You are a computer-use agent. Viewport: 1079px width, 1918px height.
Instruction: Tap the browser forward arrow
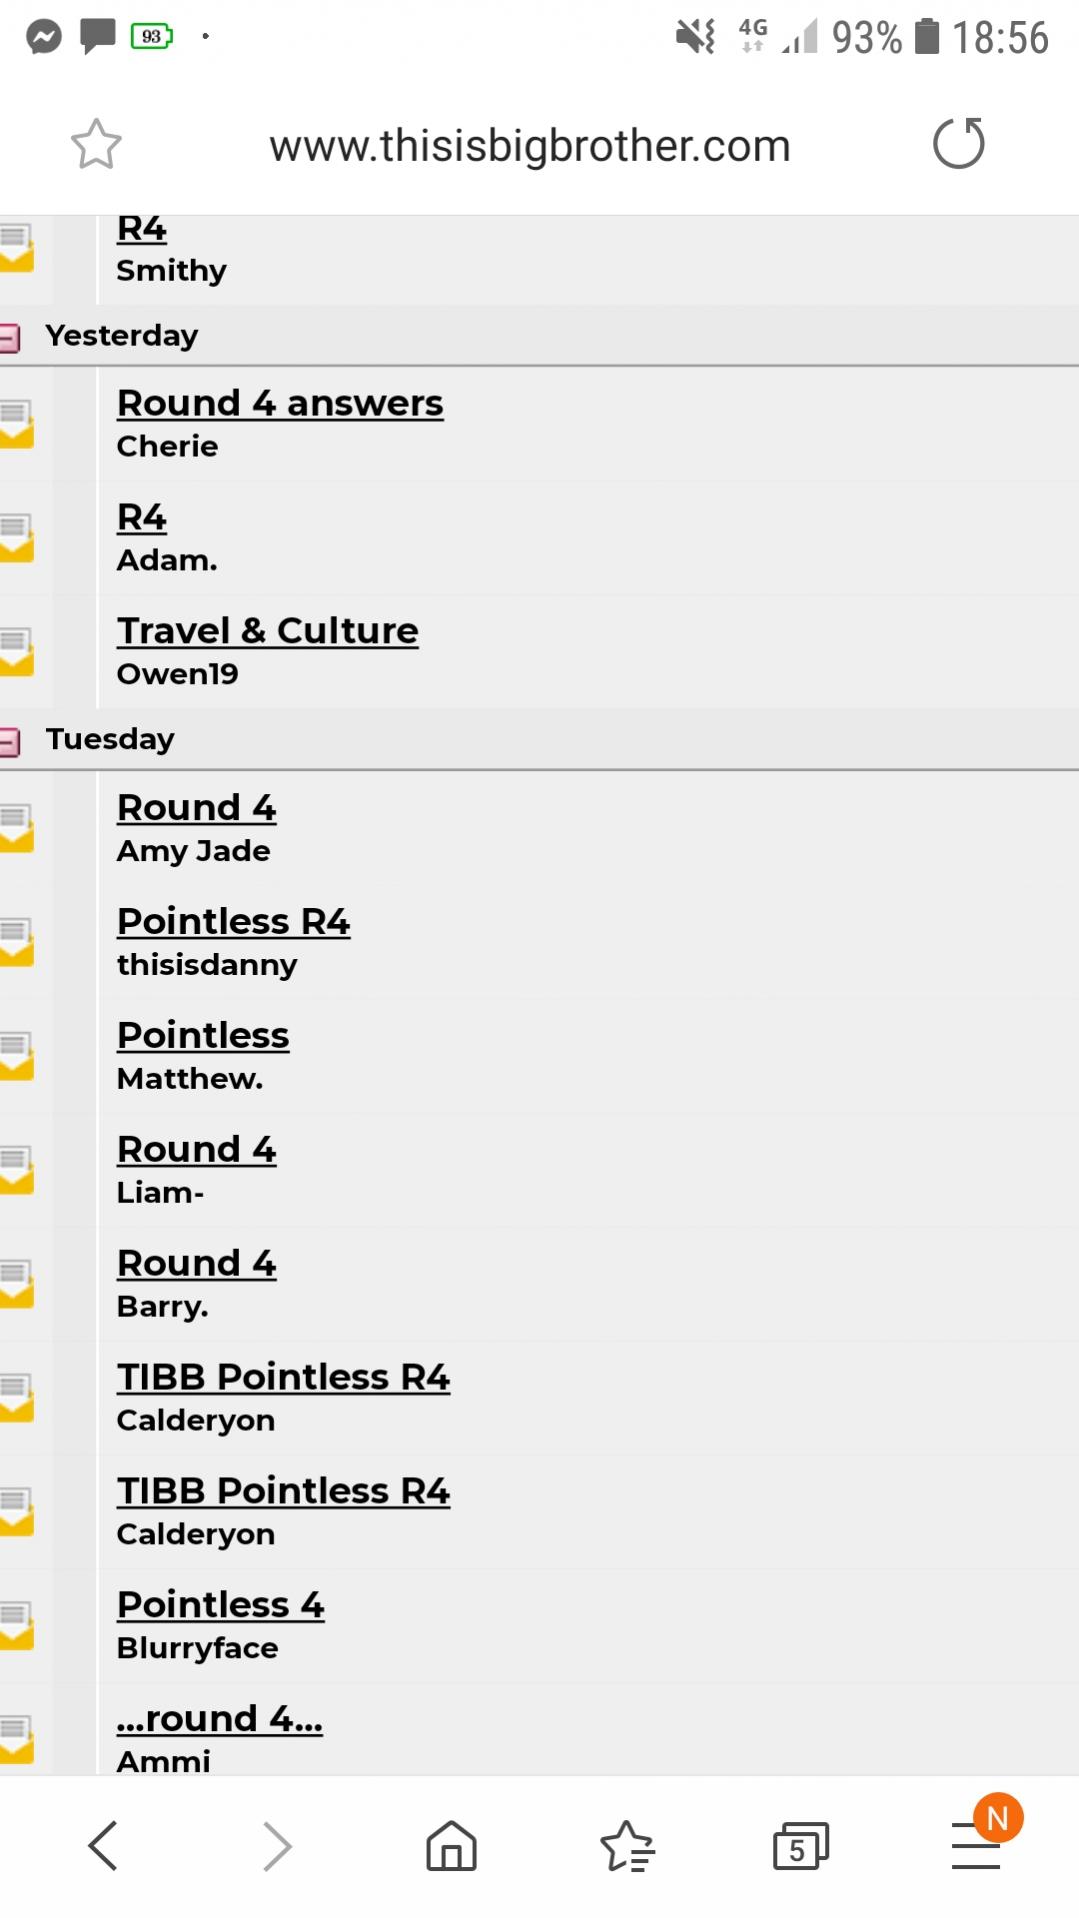point(277,1845)
